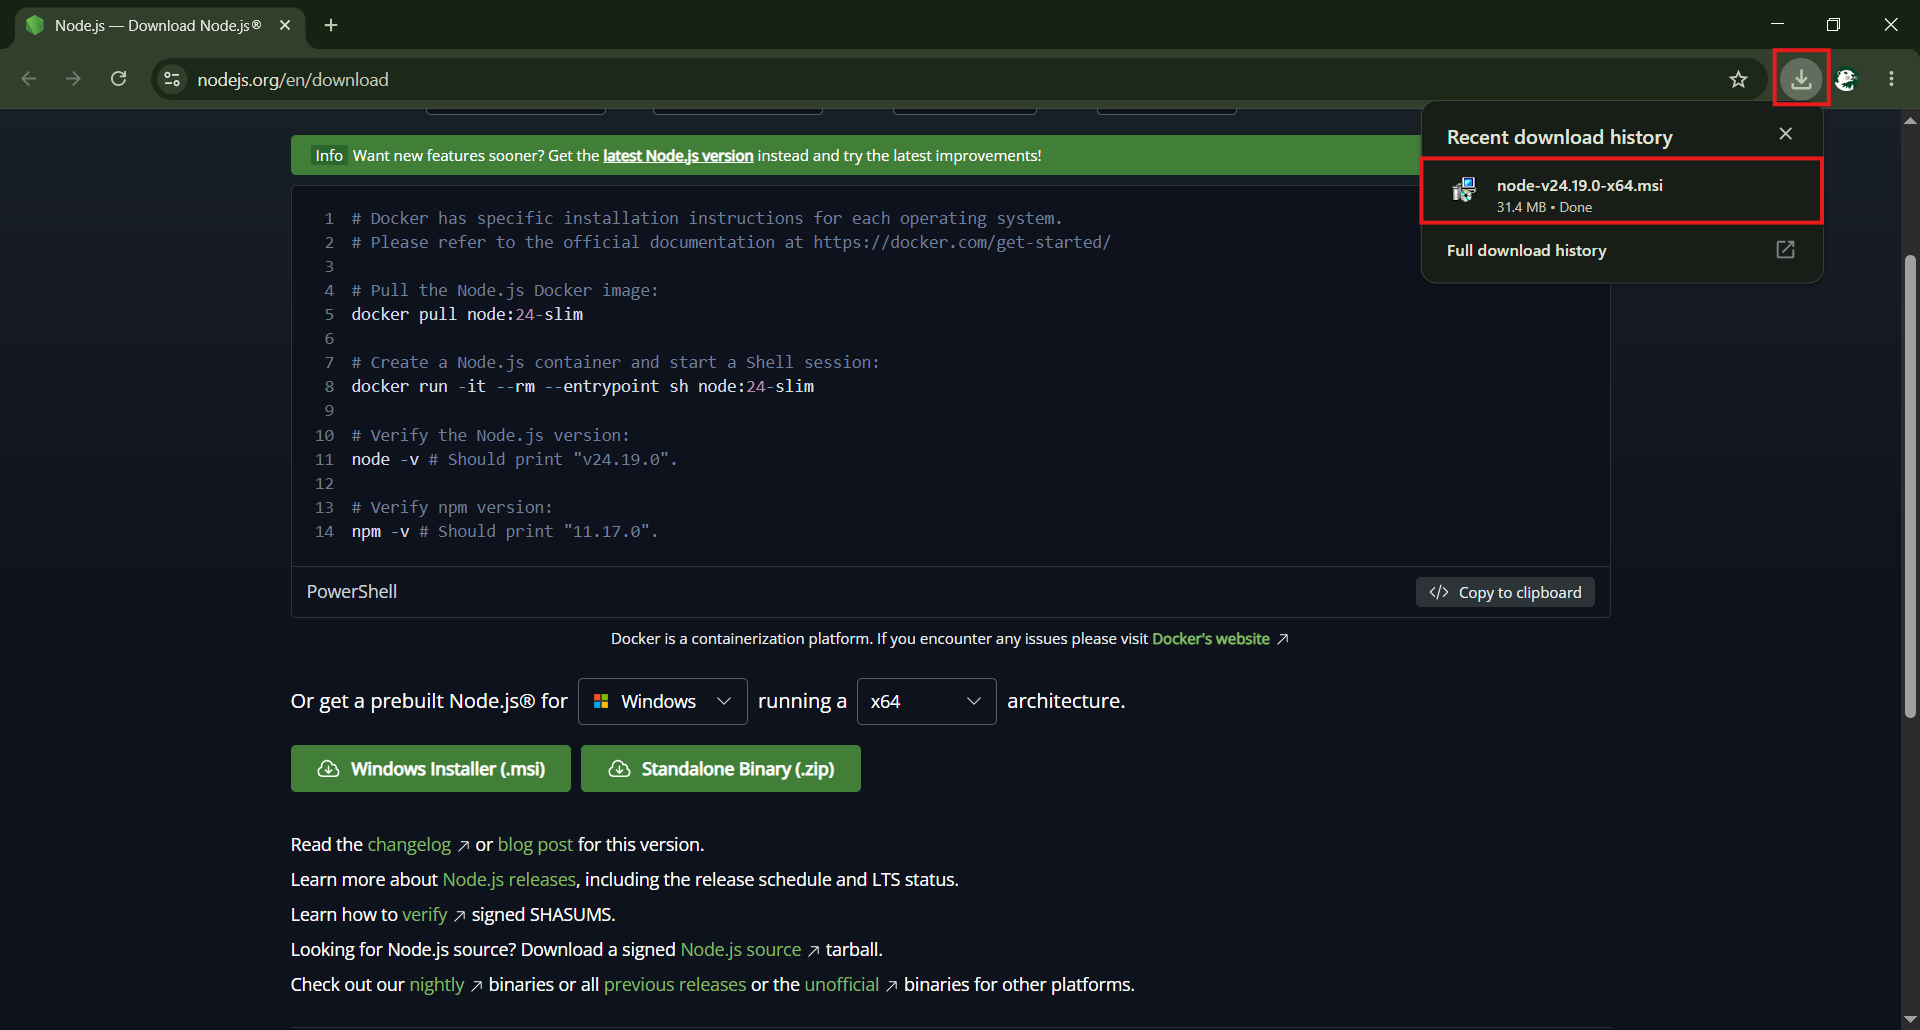This screenshot has height=1030, width=1920.
Task: Follow the latest Node.js version link
Action: click(x=678, y=156)
